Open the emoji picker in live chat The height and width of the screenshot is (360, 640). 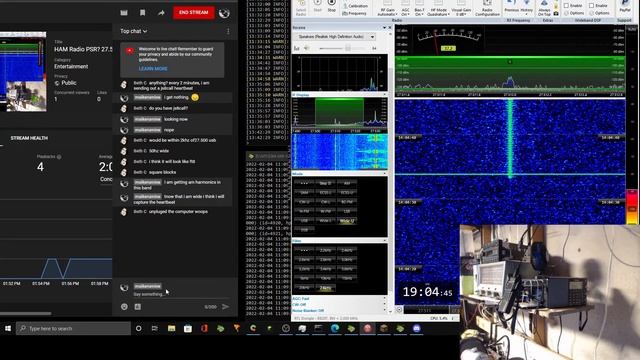tap(124, 307)
